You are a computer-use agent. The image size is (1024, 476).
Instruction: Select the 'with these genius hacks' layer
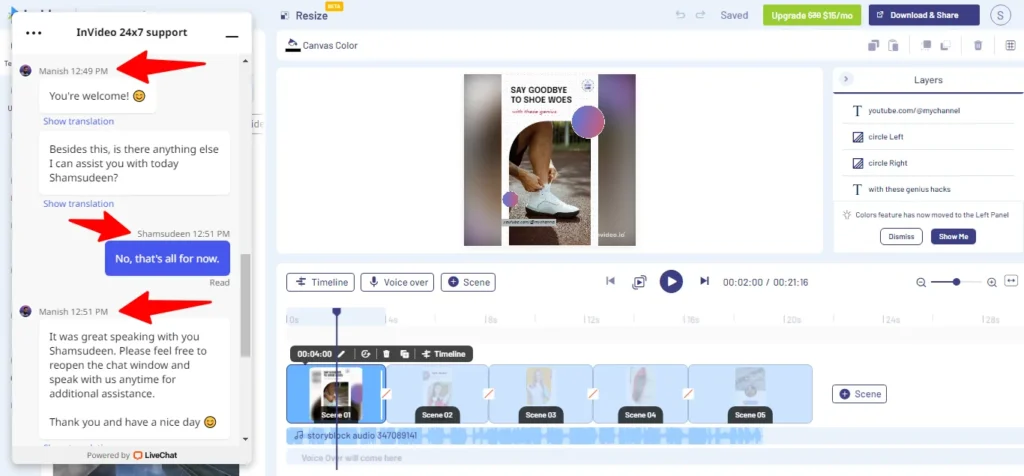click(930, 189)
